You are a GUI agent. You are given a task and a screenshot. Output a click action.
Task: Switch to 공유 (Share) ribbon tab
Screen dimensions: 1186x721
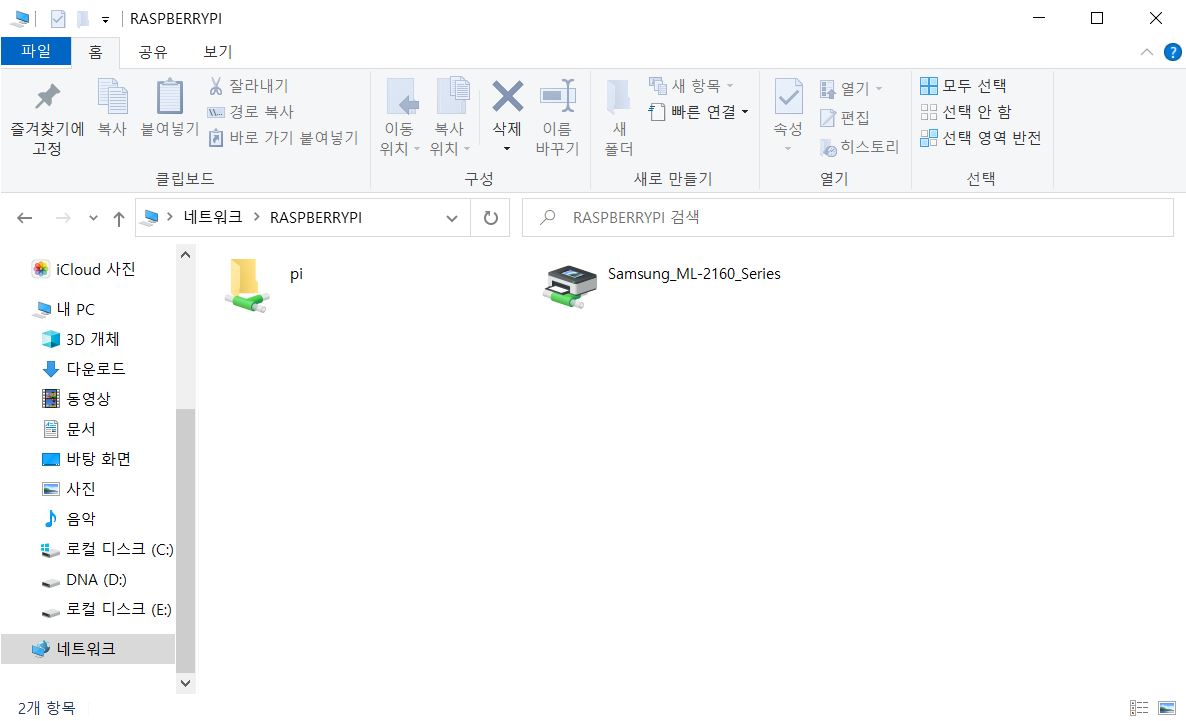(152, 51)
